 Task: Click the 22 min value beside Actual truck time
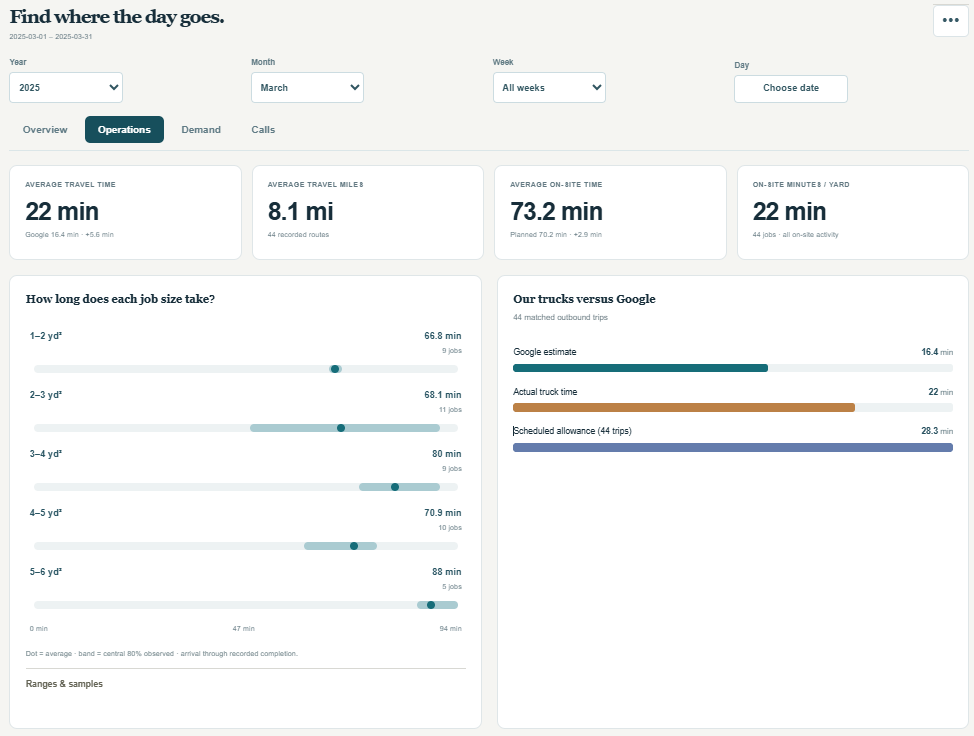[x=940, y=392]
